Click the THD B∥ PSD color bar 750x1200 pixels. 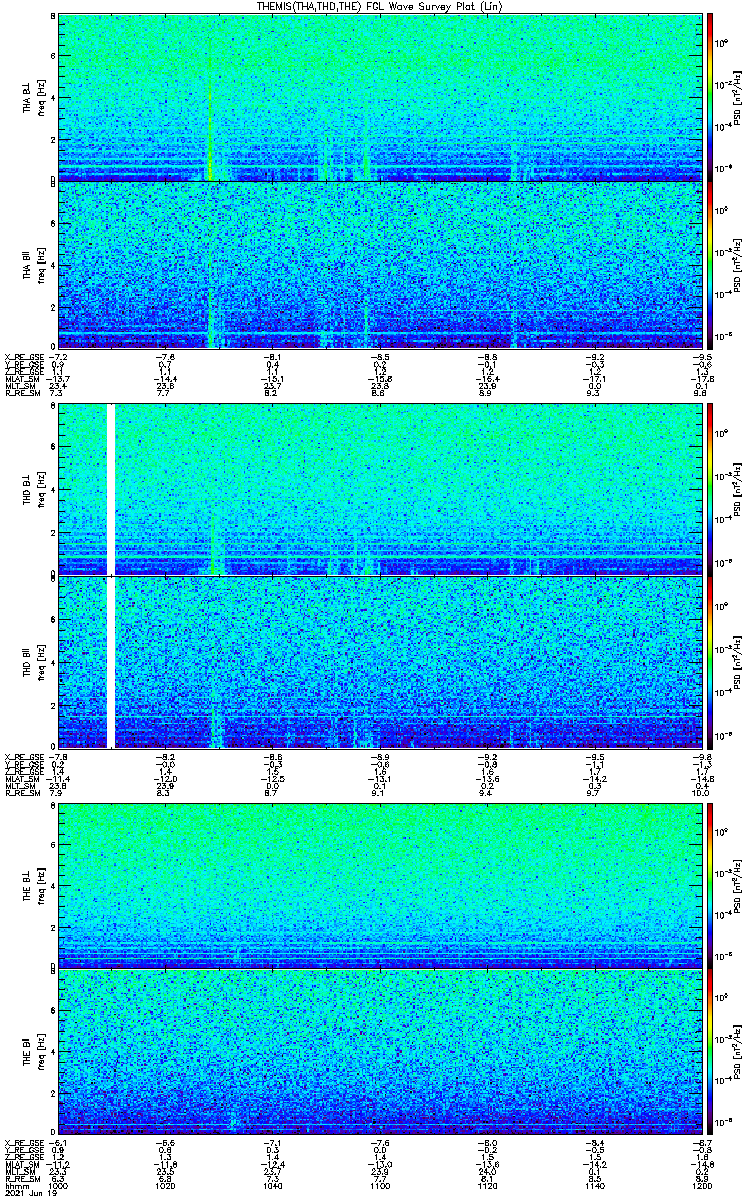pyautogui.click(x=710, y=660)
